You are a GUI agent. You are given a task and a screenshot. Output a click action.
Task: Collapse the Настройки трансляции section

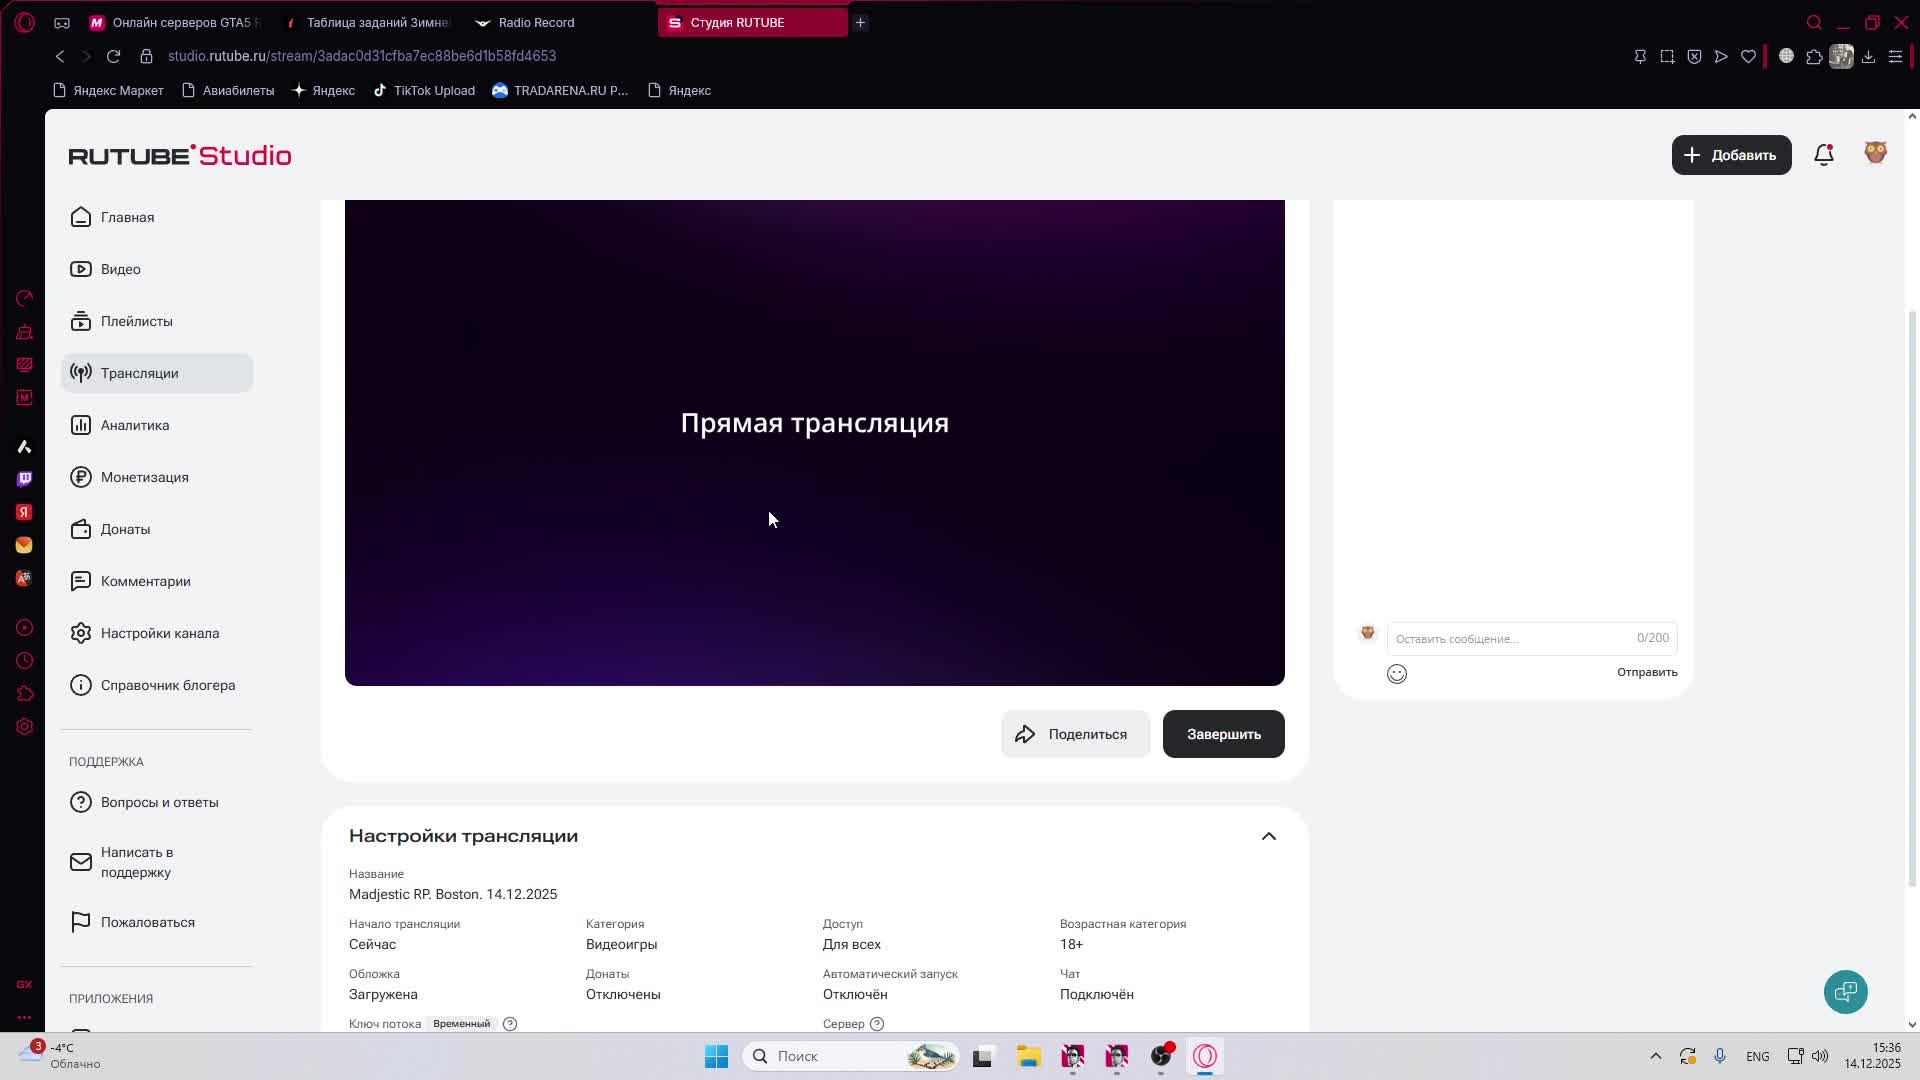(x=1268, y=836)
